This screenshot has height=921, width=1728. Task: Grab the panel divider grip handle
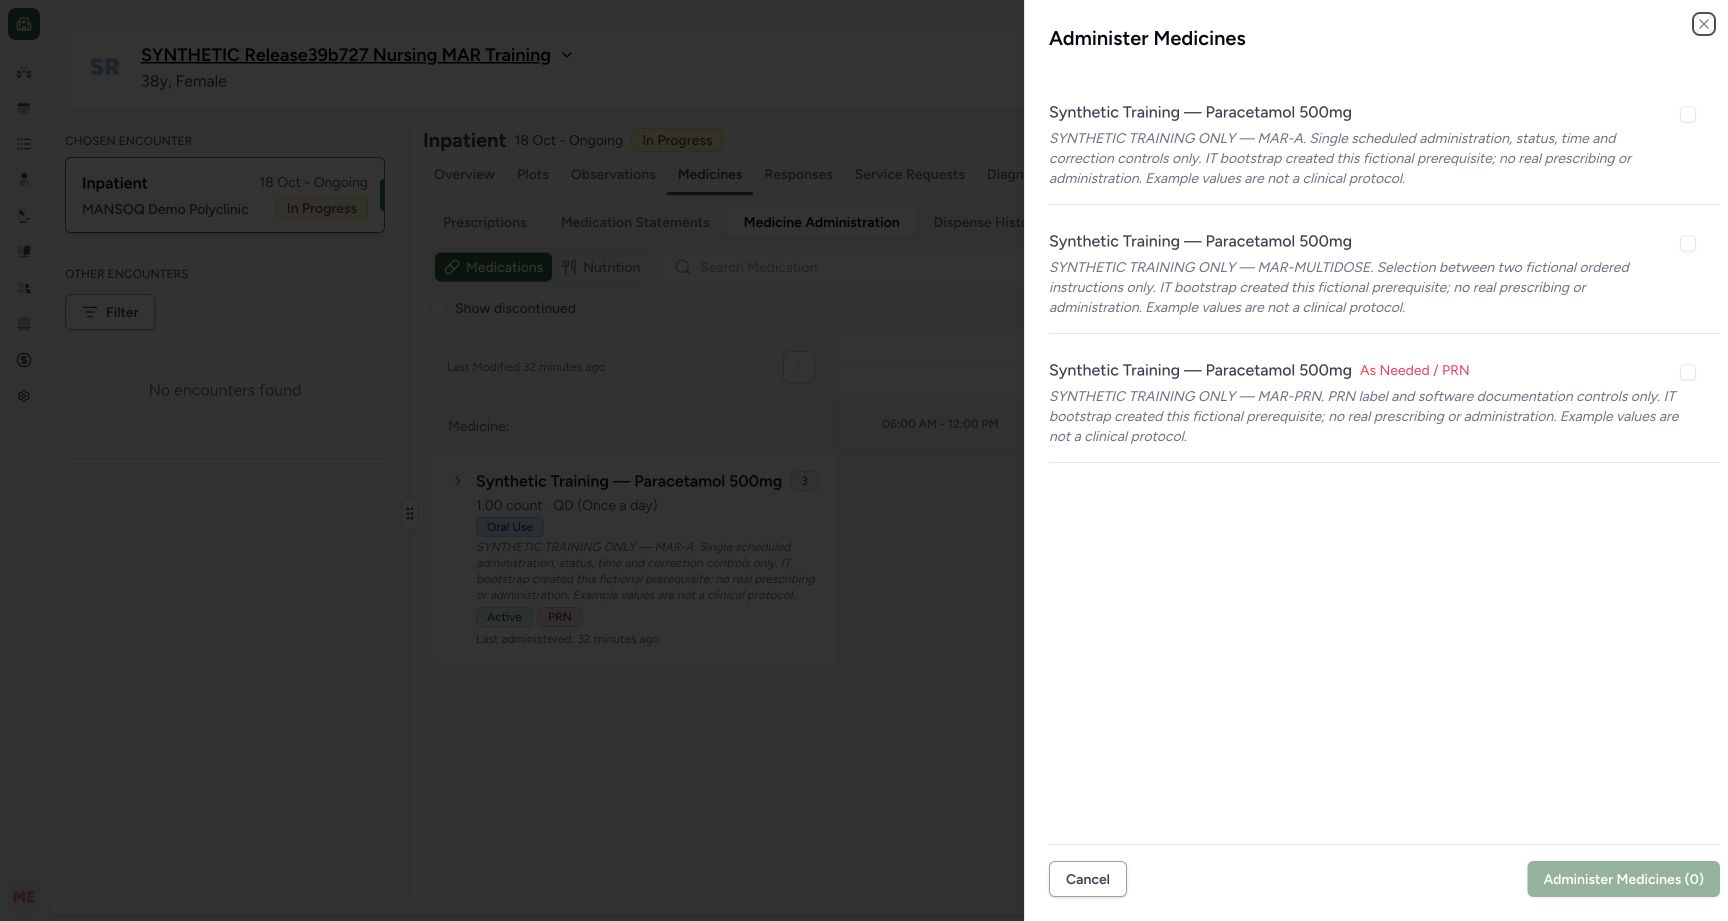coord(410,513)
